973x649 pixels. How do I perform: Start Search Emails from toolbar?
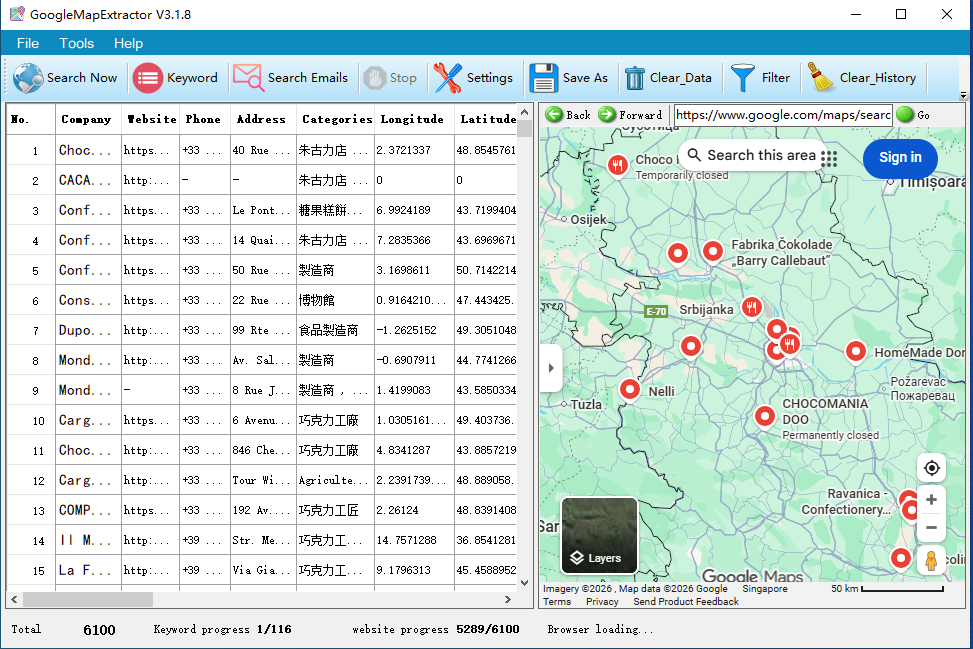(247, 78)
